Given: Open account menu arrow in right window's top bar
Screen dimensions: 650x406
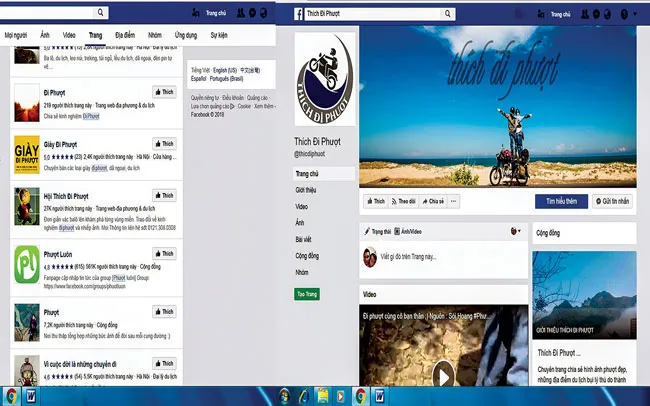Looking at the screenshot, I should coord(635,14).
